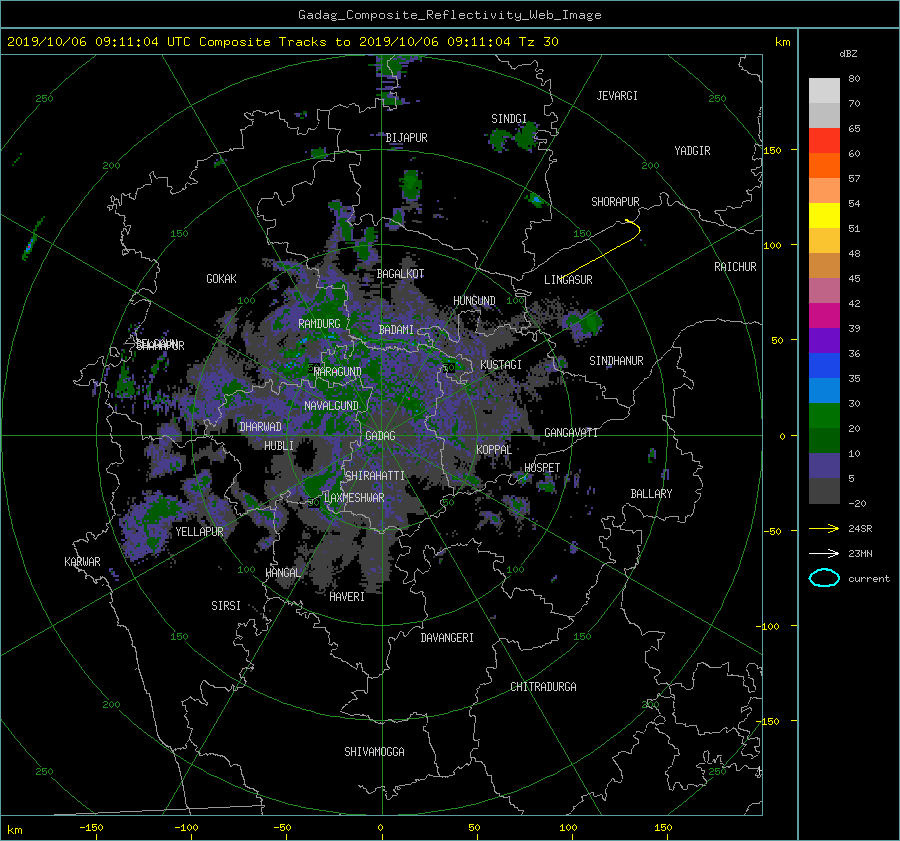Click the SINDHANUR city label
900x841 pixels.
point(616,361)
